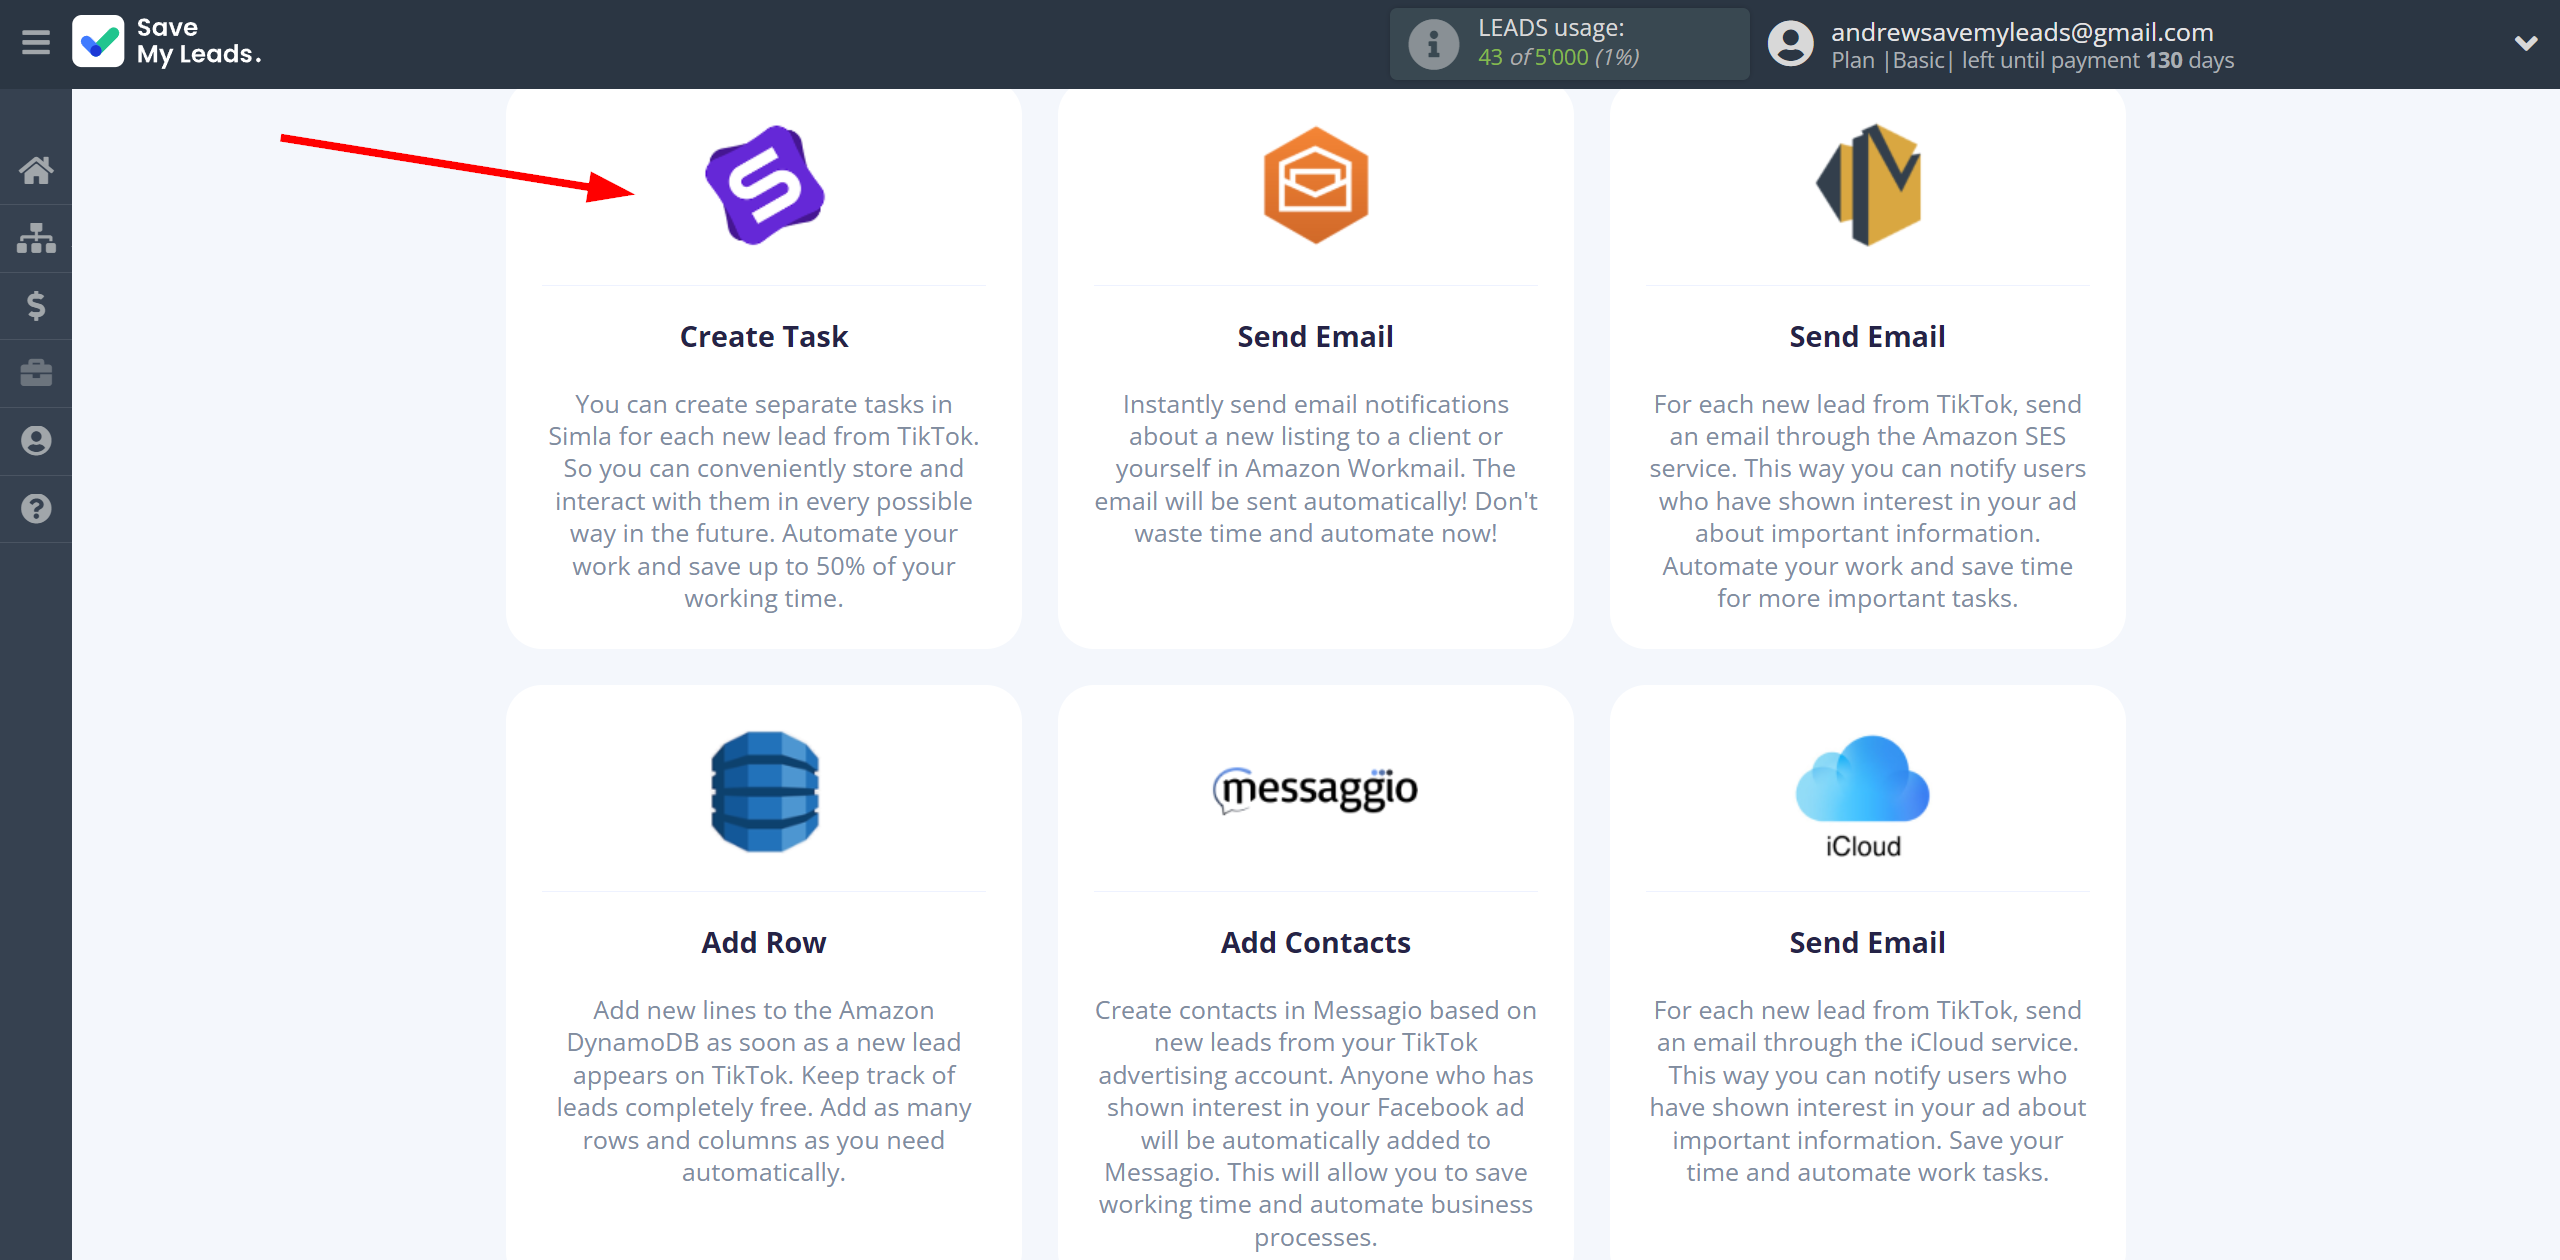The height and width of the screenshot is (1260, 2560).
Task: Click the Simla Create Task description text
Action: [764, 501]
